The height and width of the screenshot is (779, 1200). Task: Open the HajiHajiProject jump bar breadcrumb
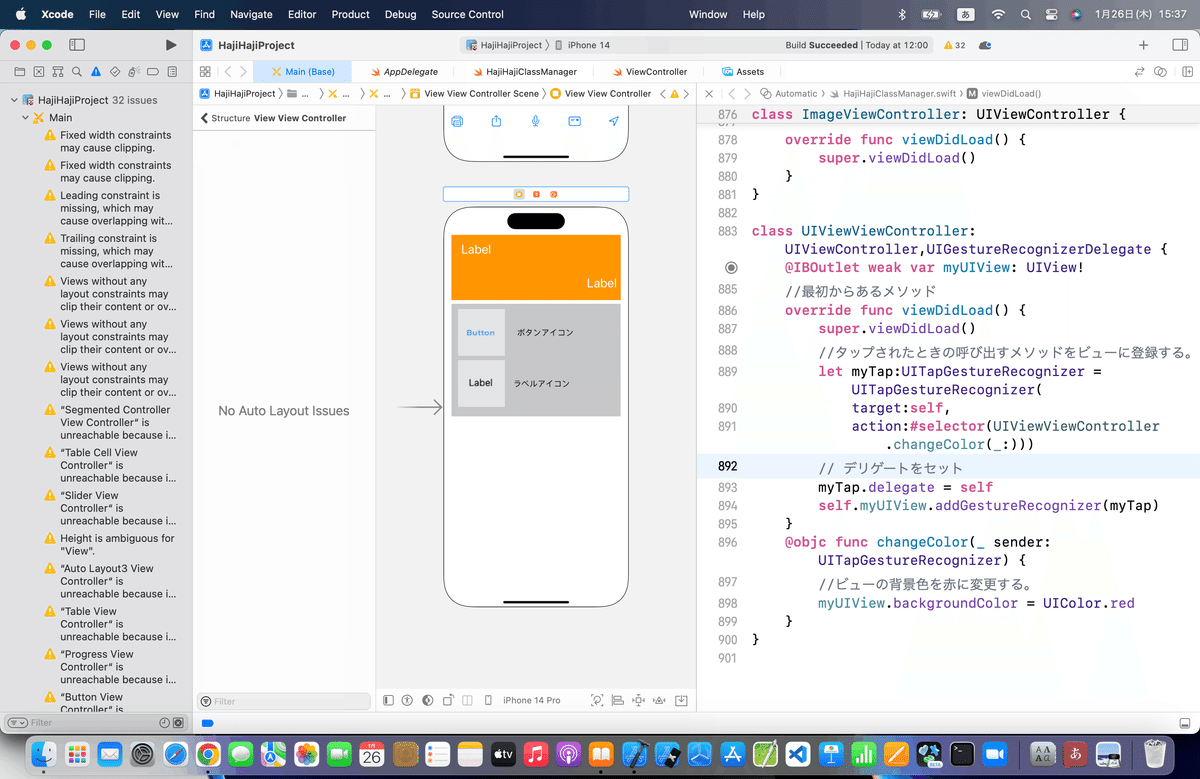(238, 94)
